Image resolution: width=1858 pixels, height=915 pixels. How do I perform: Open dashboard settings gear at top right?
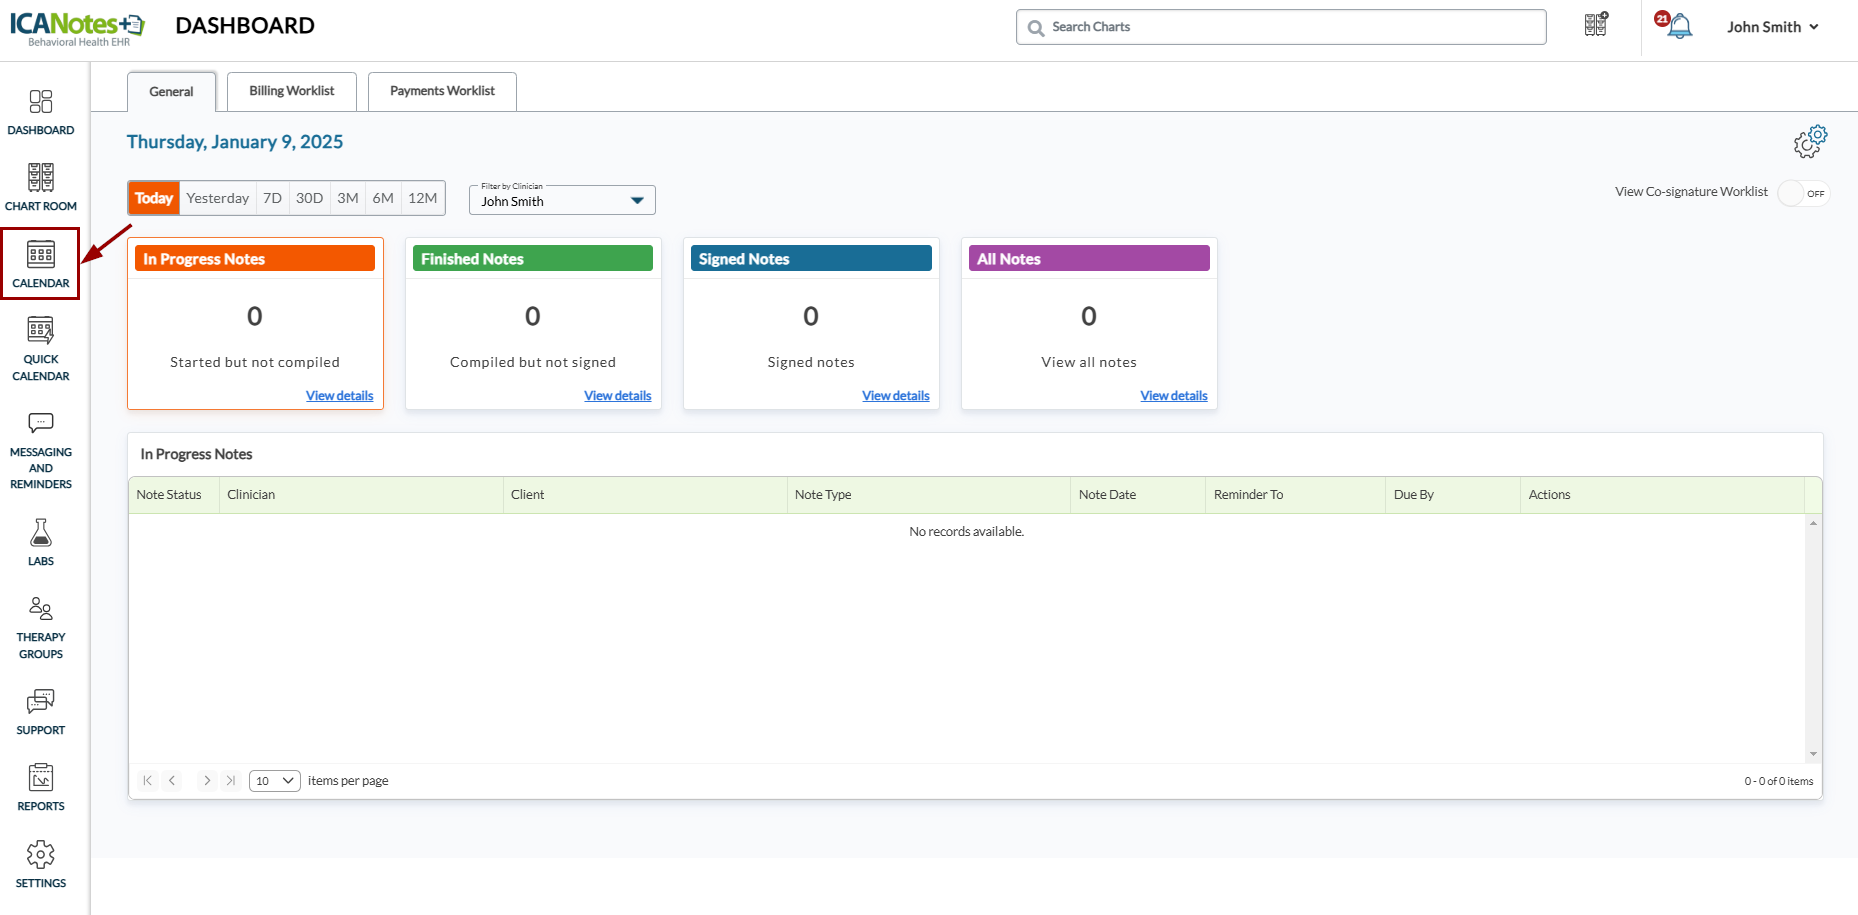click(x=1809, y=142)
